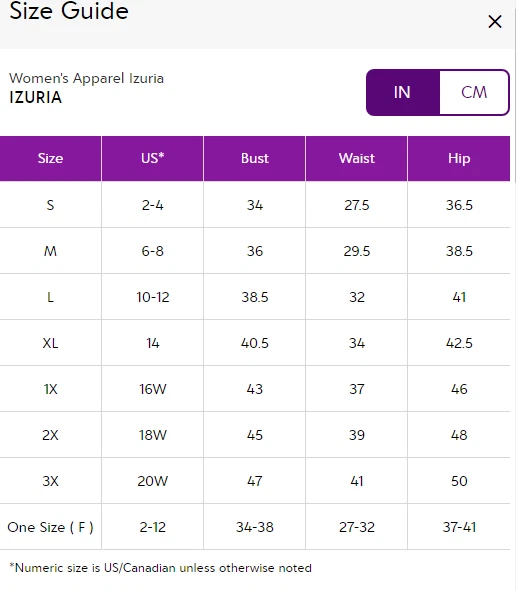Switch measurements to CM

(474, 92)
